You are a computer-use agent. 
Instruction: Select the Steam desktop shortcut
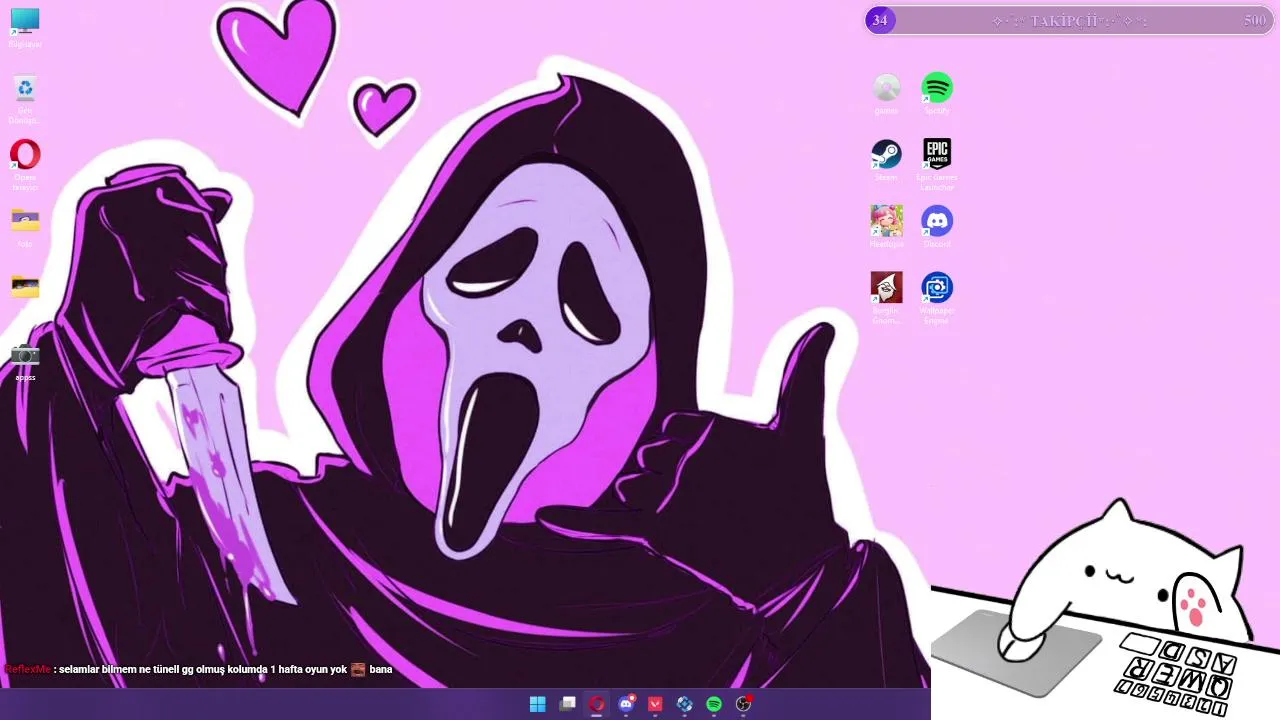(886, 160)
